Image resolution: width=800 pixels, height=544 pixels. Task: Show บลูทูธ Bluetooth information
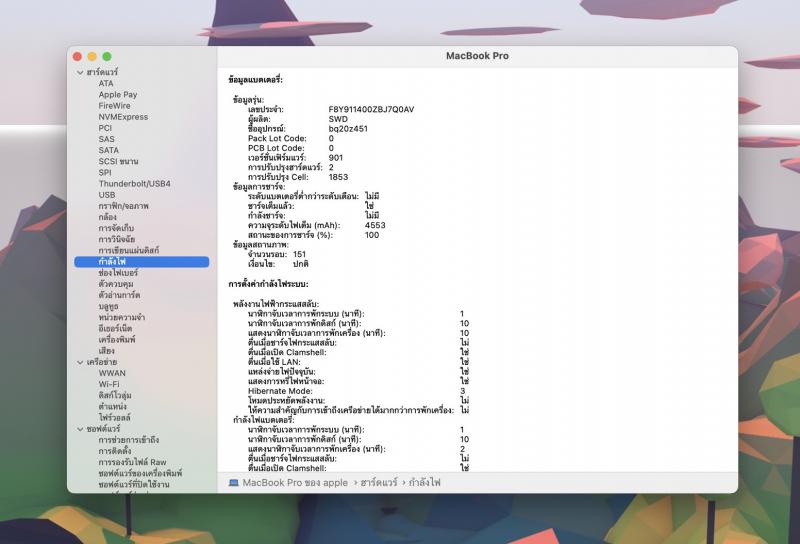click(x=108, y=306)
